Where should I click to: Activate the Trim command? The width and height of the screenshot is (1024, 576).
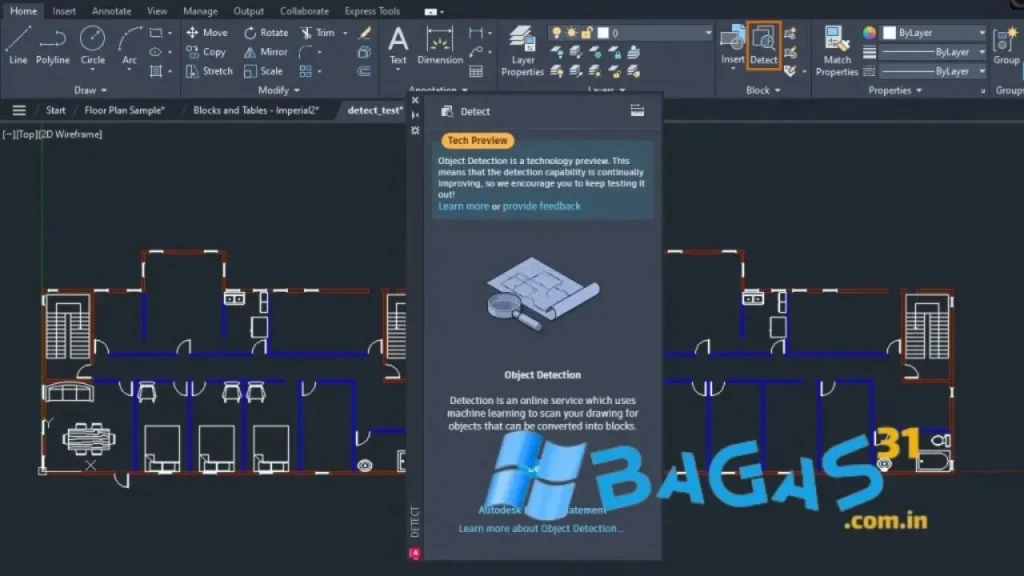click(317, 33)
